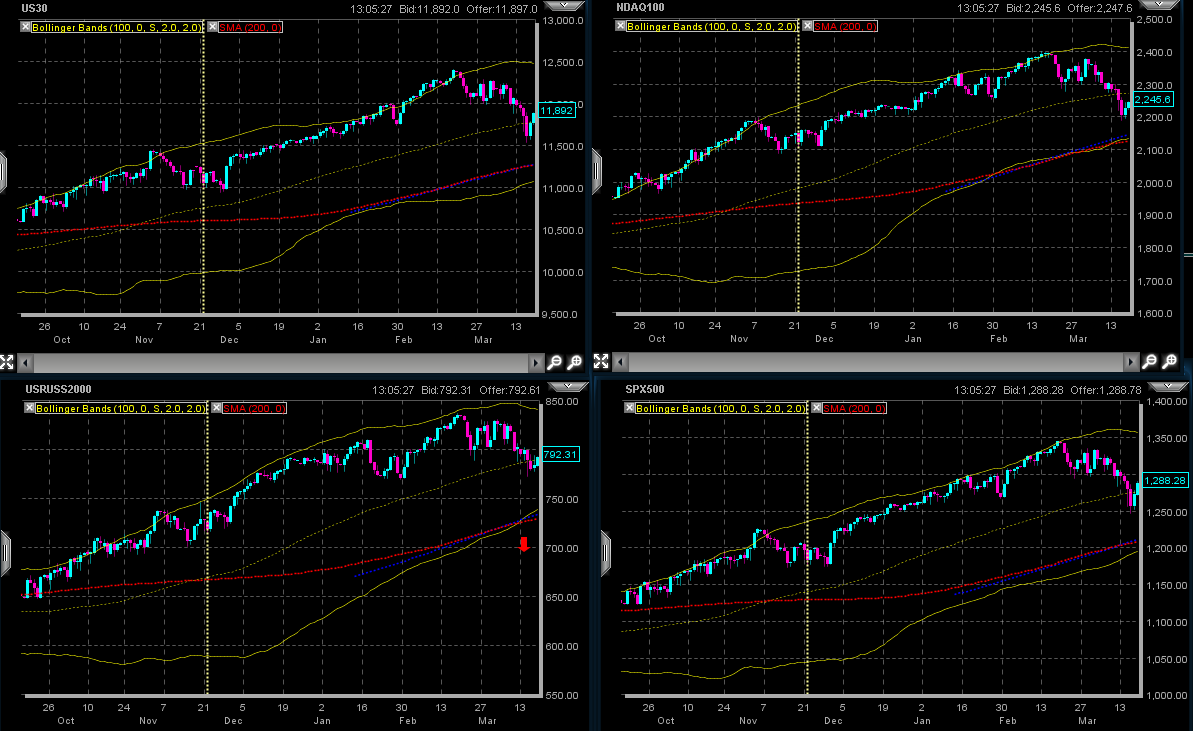Click the 2,245.6 current price tag on NDAQ100
This screenshot has height=731, width=1193.
pos(1153,100)
